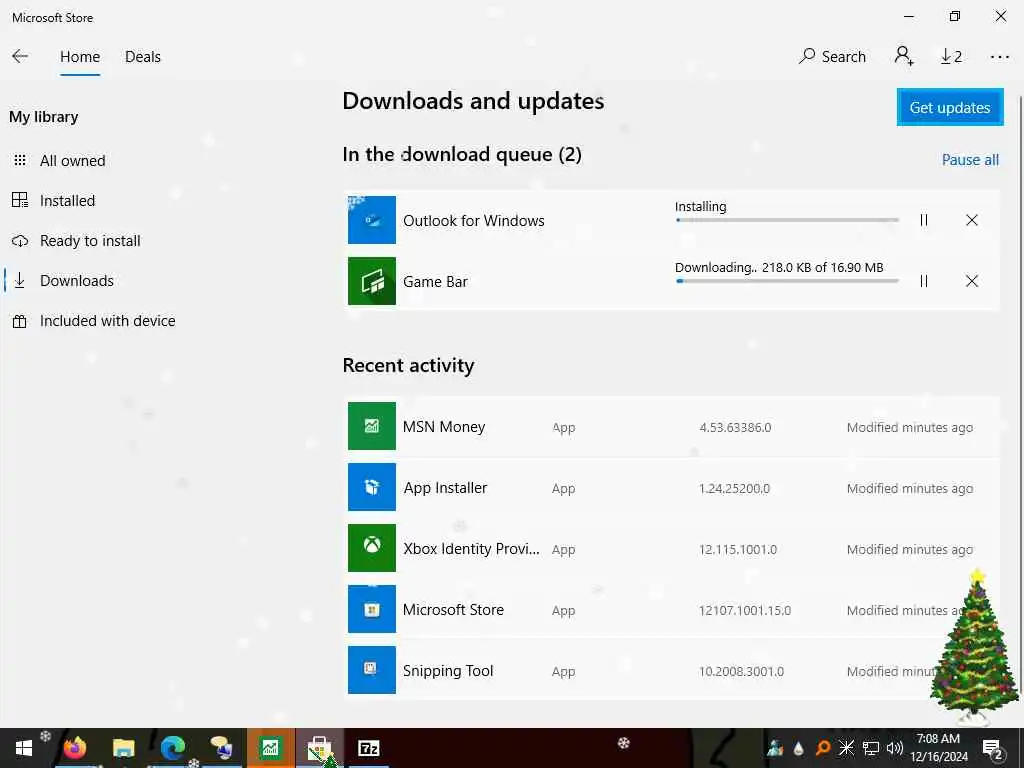This screenshot has width=1024, height=768.
Task: Click the Ready to install cloud icon
Action: pos(20,241)
